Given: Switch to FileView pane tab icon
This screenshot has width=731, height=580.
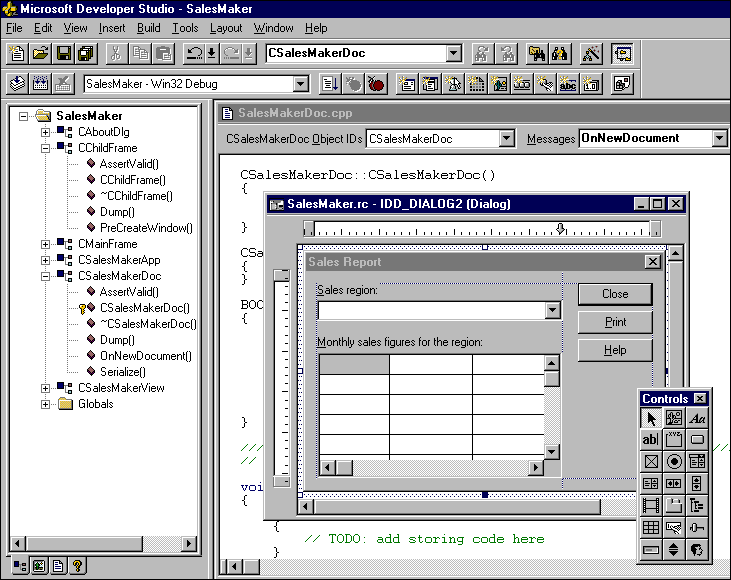Looking at the screenshot, I should (x=58, y=566).
